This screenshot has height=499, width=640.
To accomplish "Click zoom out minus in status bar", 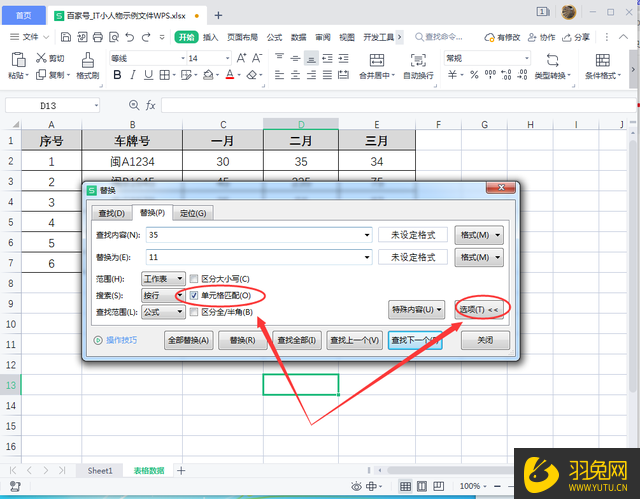I will tap(497, 486).
